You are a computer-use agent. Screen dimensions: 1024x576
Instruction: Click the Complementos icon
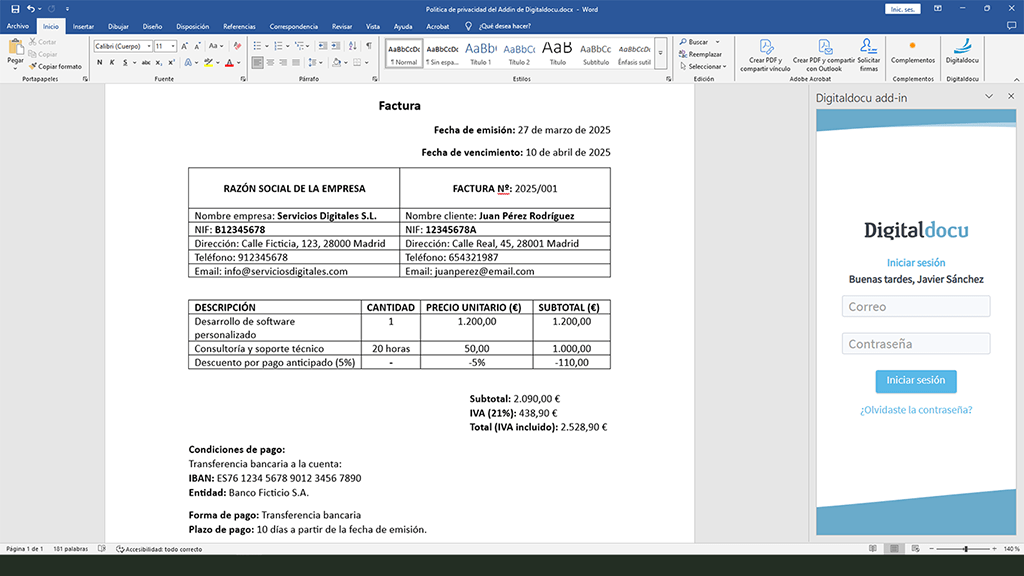(x=913, y=45)
